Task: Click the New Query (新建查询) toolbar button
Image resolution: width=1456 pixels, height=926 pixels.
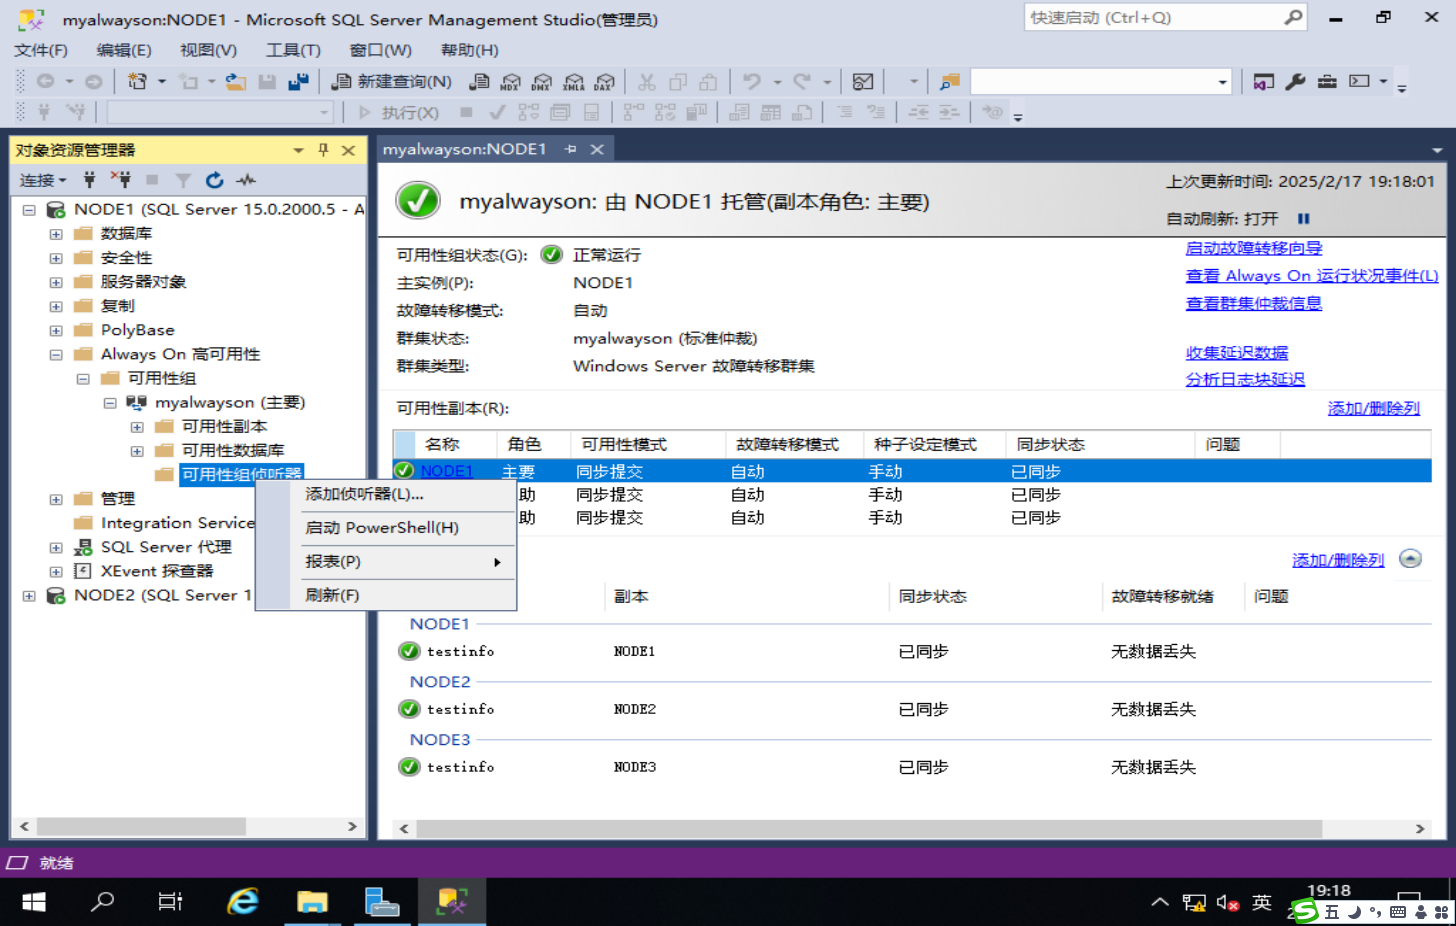Action: 392,82
